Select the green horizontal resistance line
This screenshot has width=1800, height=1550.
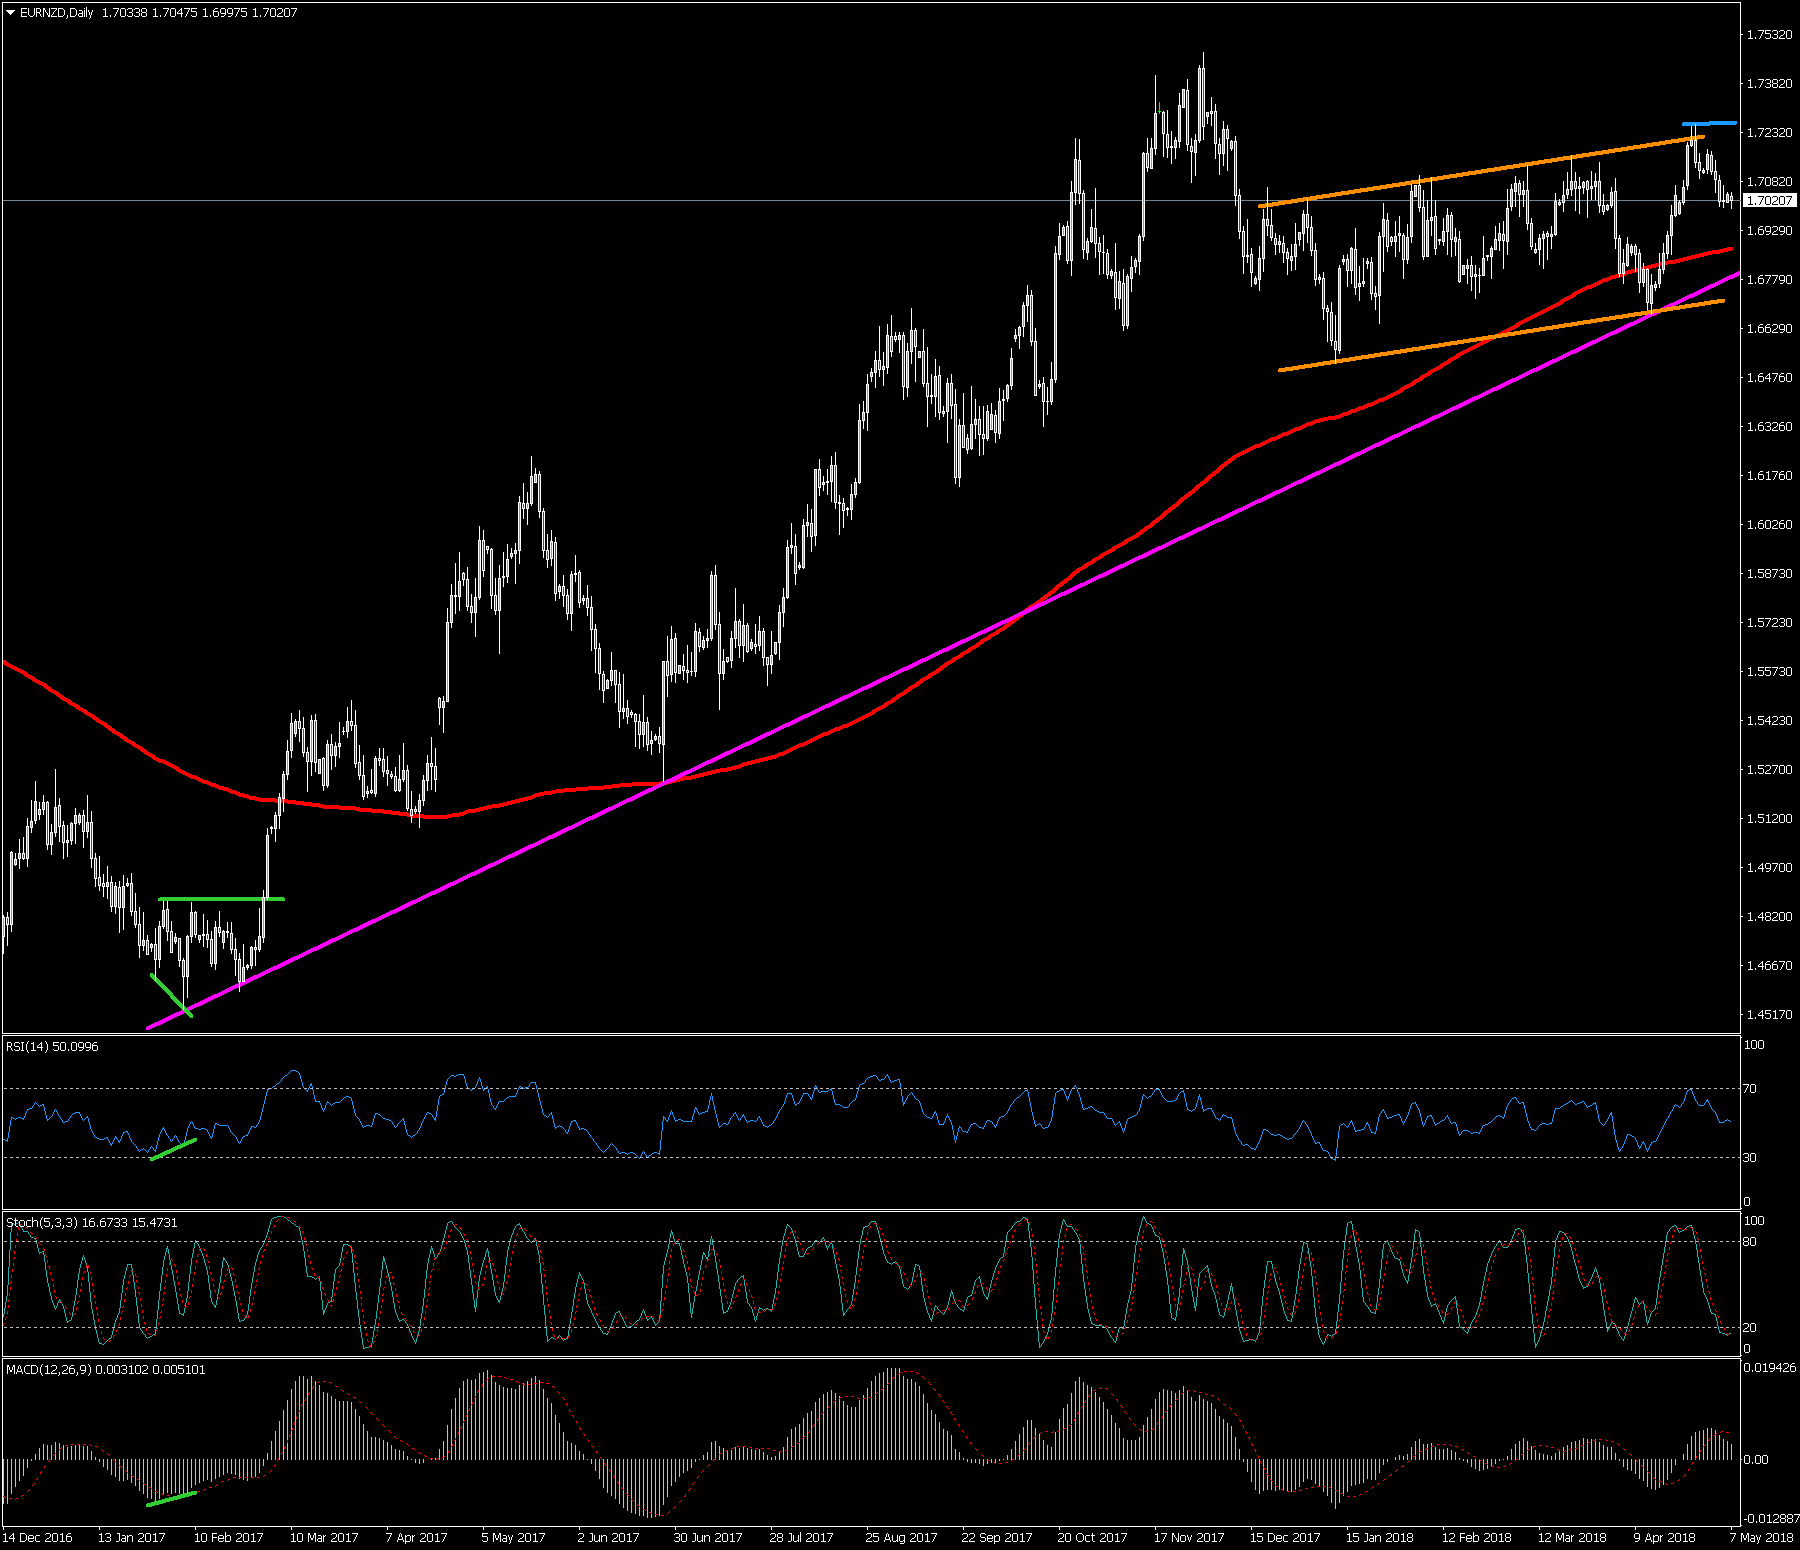pos(221,899)
